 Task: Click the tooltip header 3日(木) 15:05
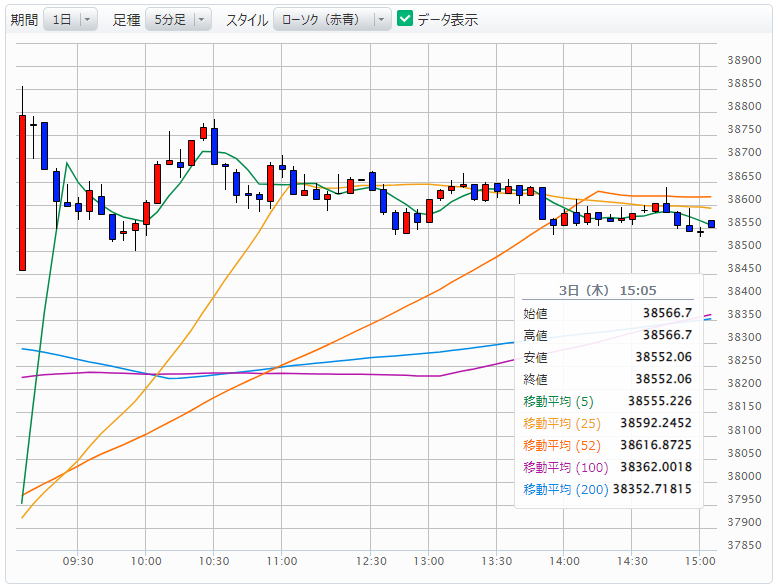(x=607, y=290)
